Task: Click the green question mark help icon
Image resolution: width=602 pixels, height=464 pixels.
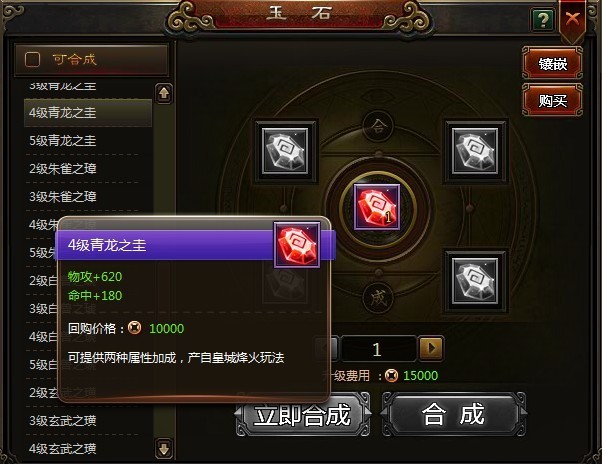Action: [x=543, y=19]
